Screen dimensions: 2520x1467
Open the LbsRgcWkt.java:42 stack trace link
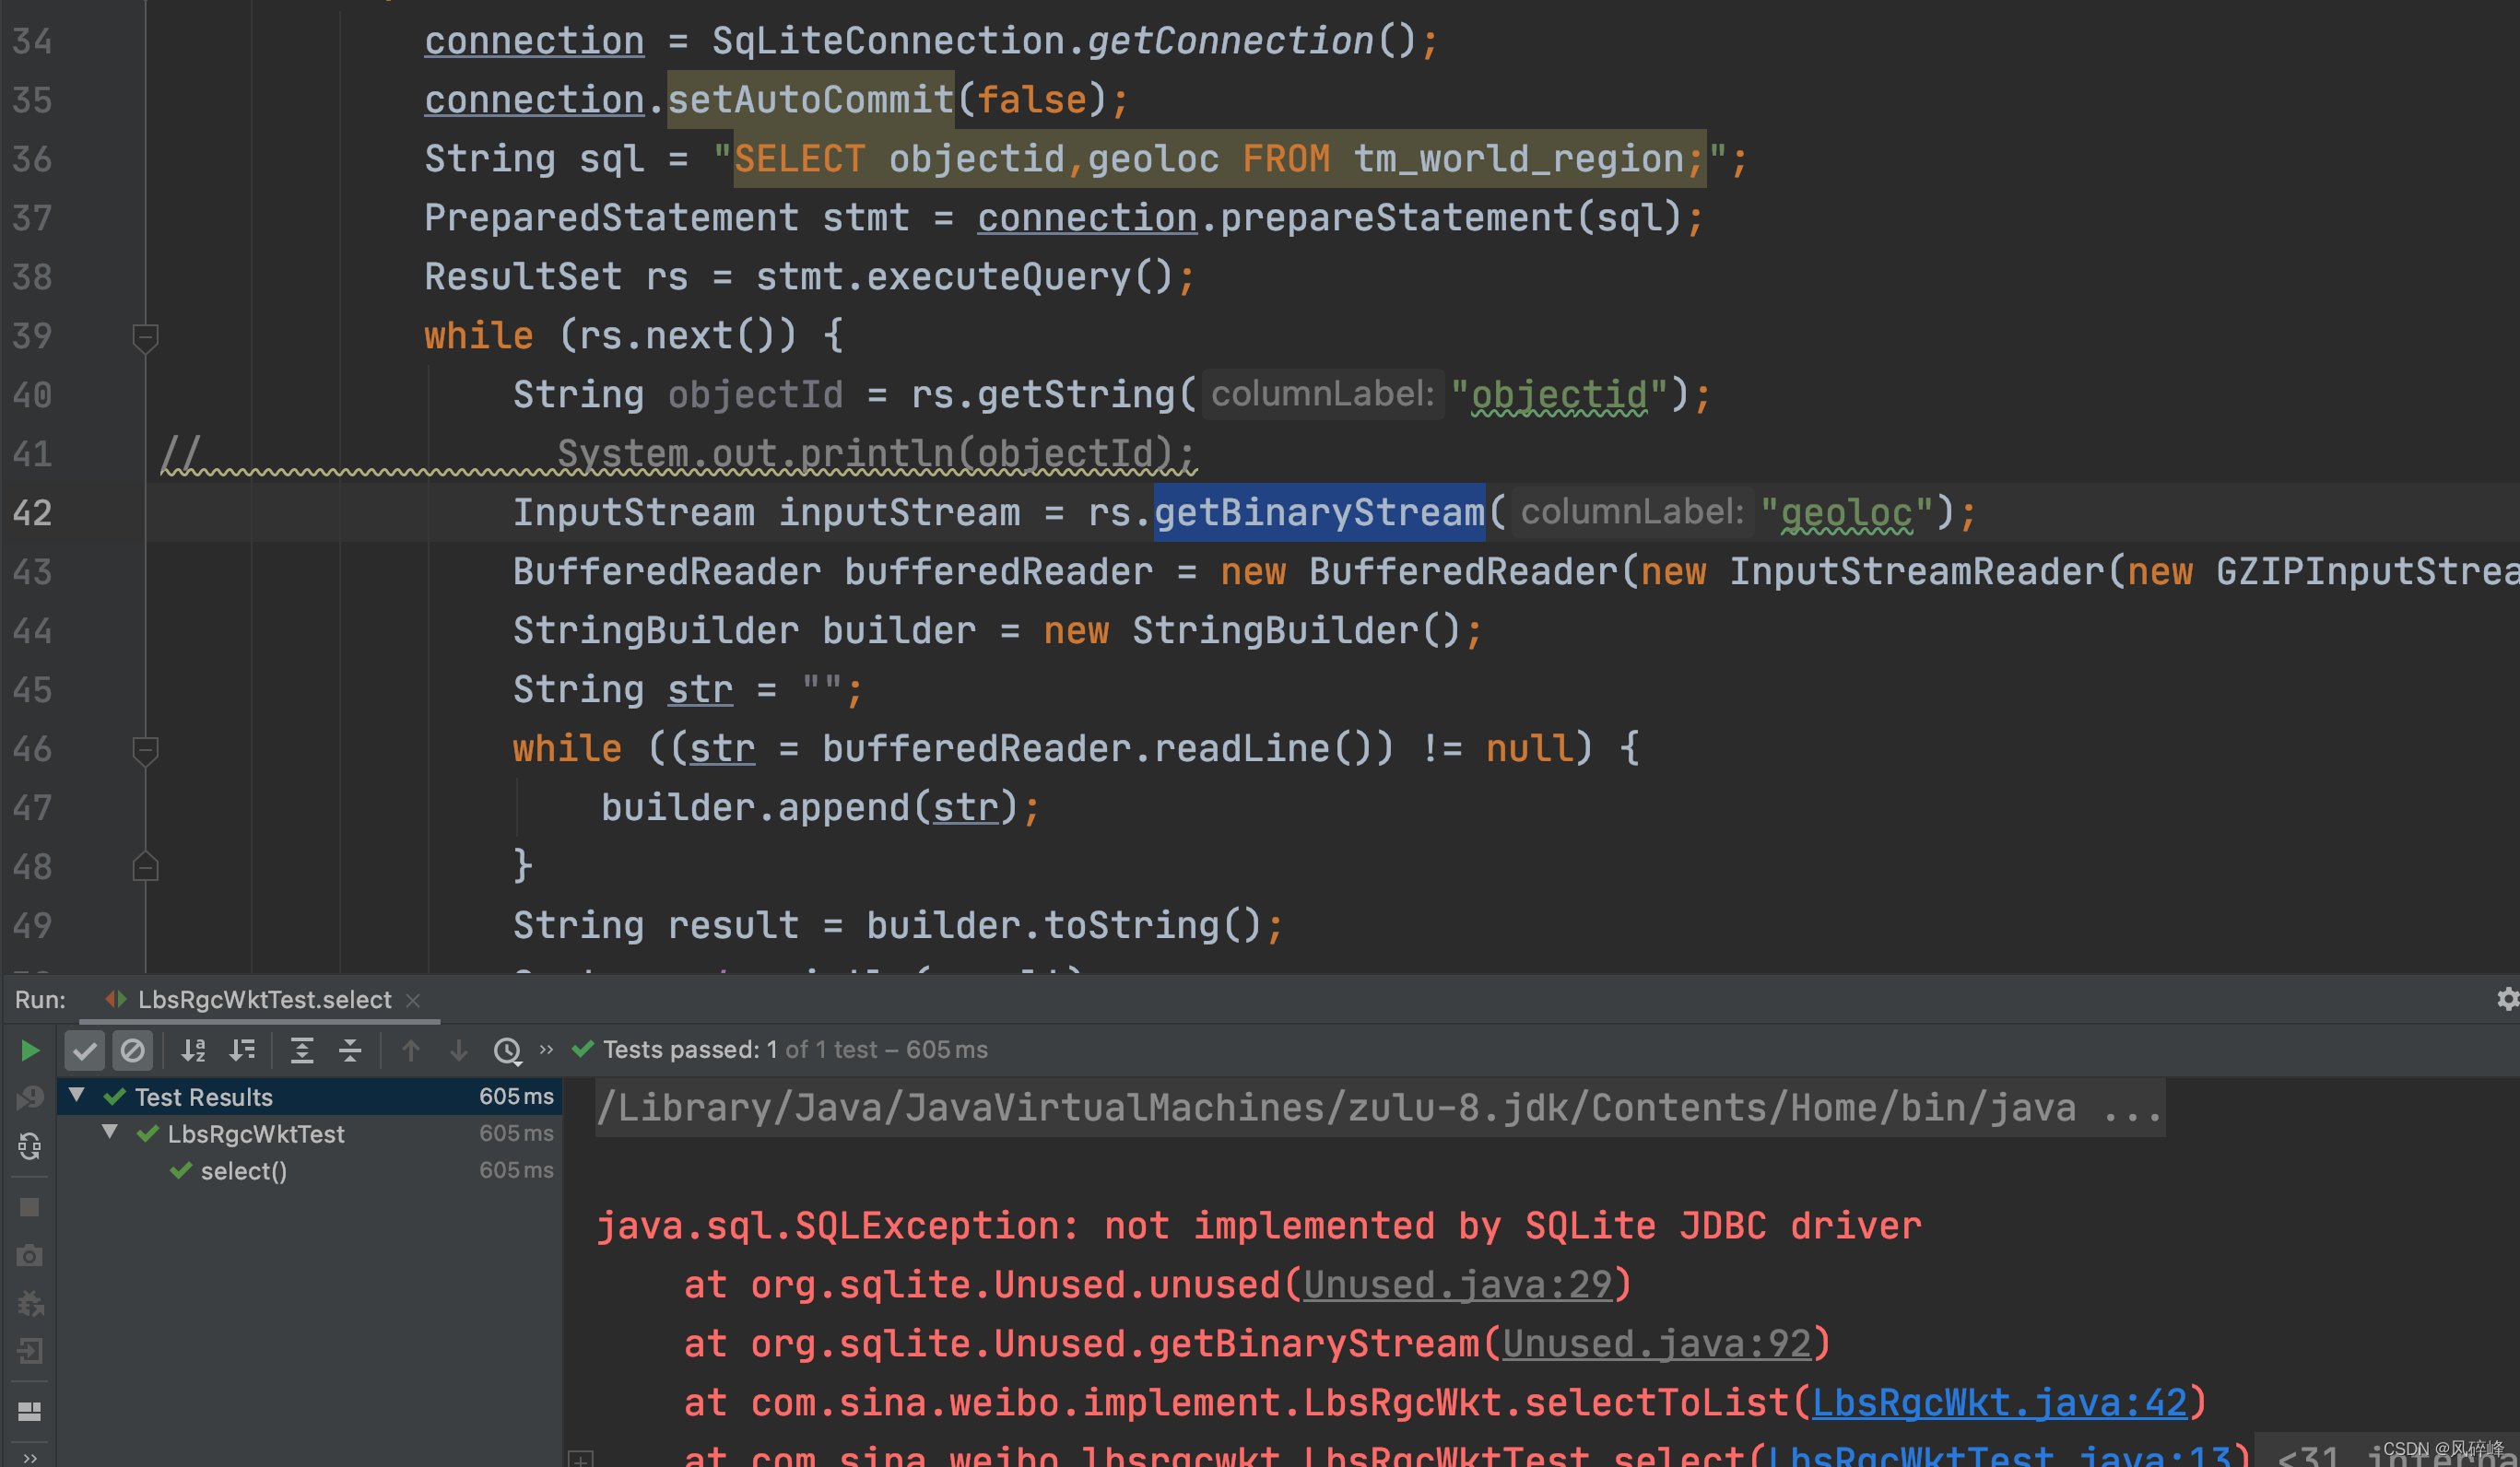[x=1999, y=1402]
